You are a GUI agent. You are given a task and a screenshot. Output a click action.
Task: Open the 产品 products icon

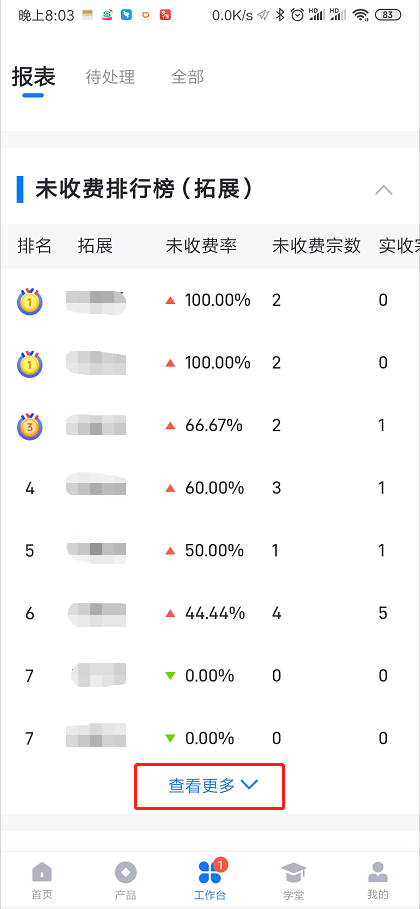[x=126, y=871]
